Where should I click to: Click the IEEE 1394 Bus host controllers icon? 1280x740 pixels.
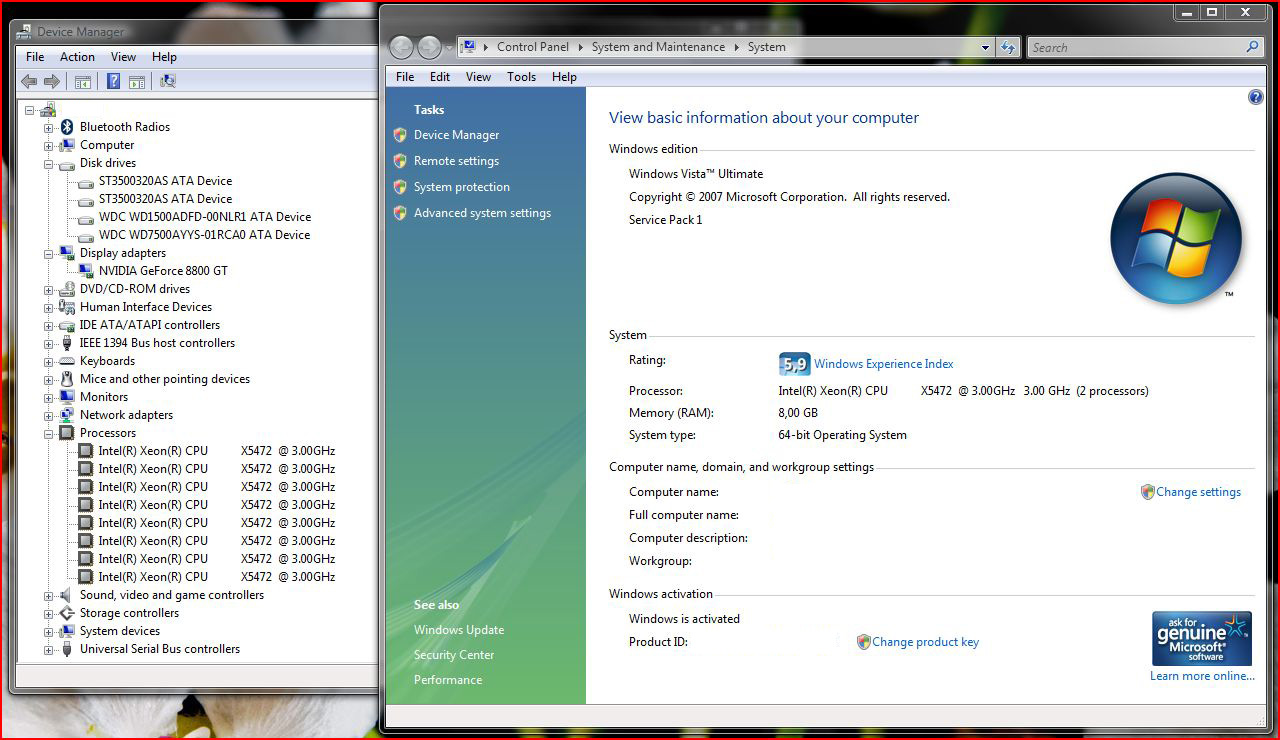point(67,343)
